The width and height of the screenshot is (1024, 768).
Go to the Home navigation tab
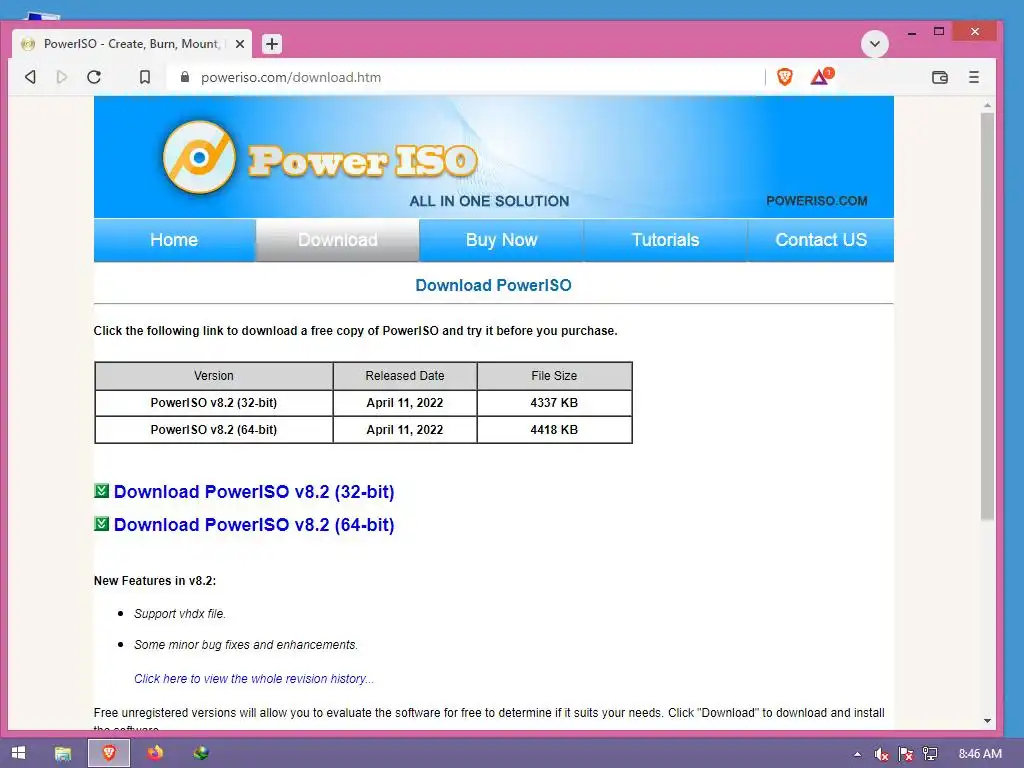point(174,240)
